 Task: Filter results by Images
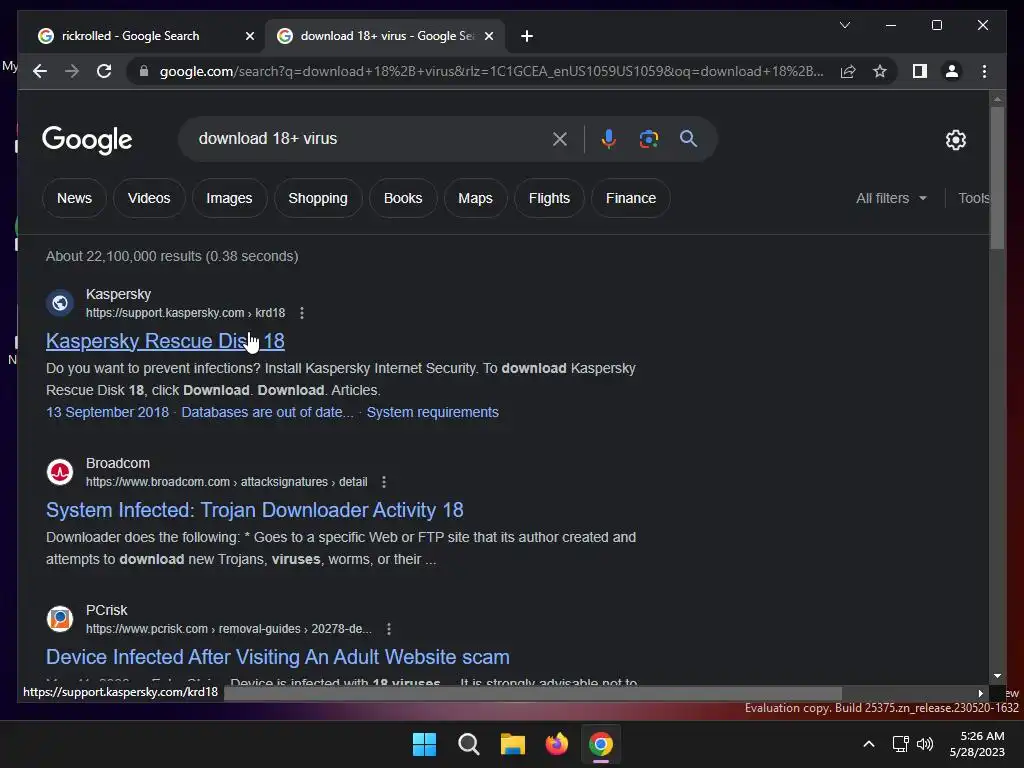229,198
